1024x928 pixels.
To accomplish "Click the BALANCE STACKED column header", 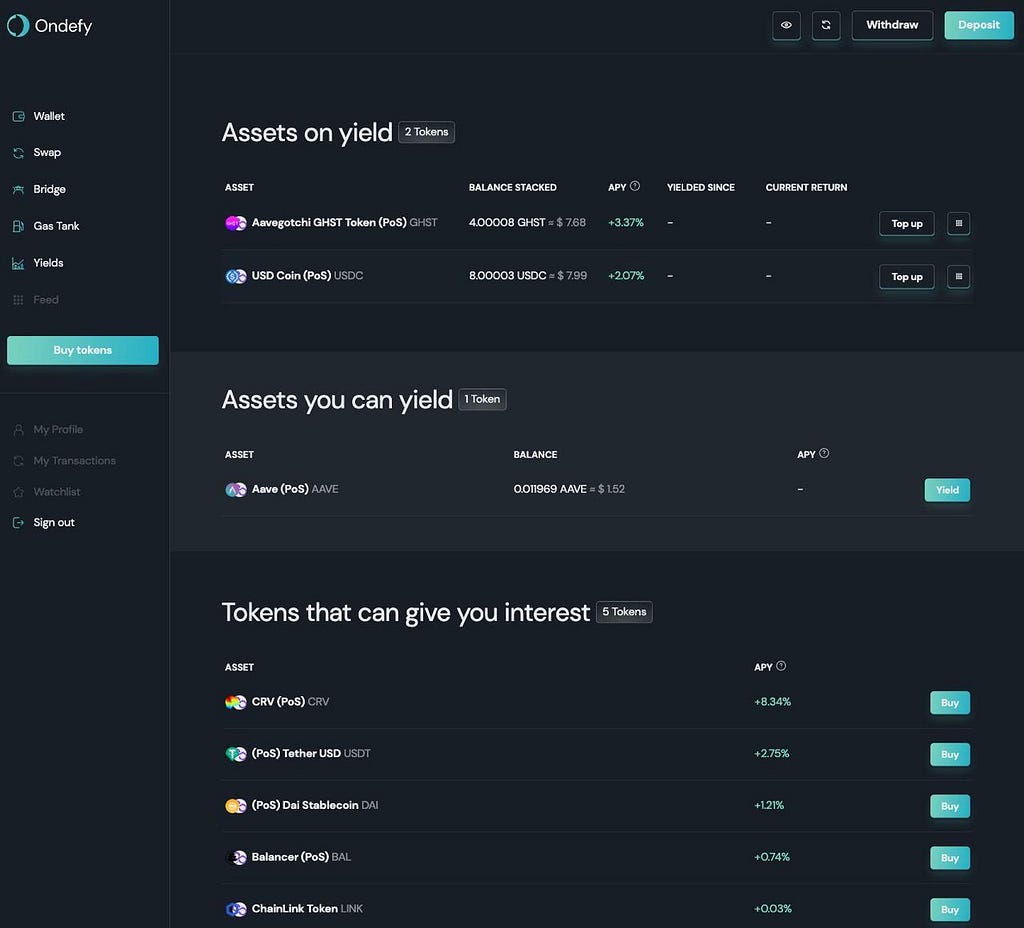I will (x=513, y=187).
